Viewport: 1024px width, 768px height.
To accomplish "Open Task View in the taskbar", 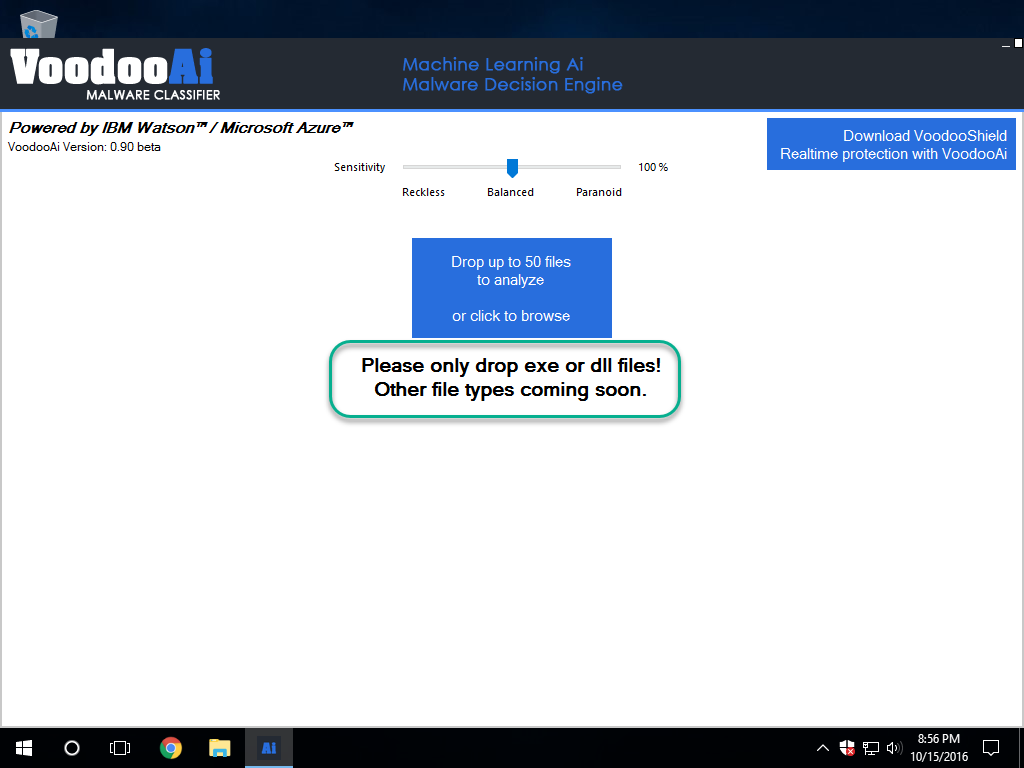I will pyautogui.click(x=120, y=748).
